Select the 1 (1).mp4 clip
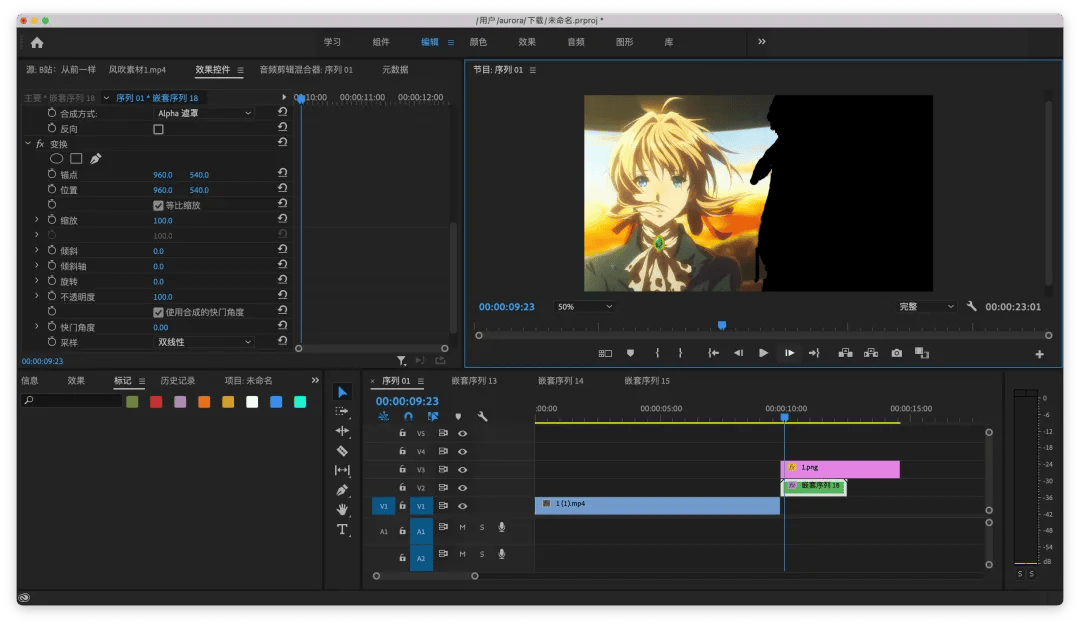The height and width of the screenshot is (625, 1080). pos(657,506)
